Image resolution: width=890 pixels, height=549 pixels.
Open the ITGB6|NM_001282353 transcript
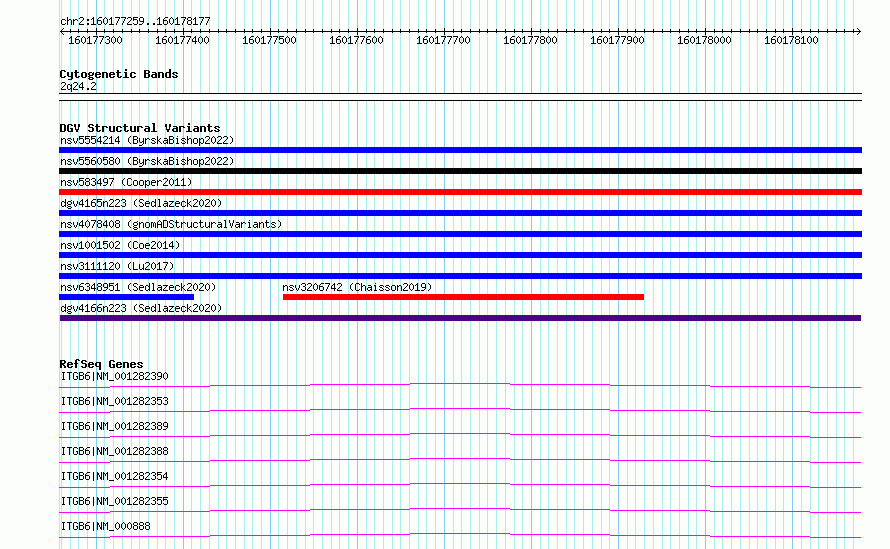tap(115, 401)
